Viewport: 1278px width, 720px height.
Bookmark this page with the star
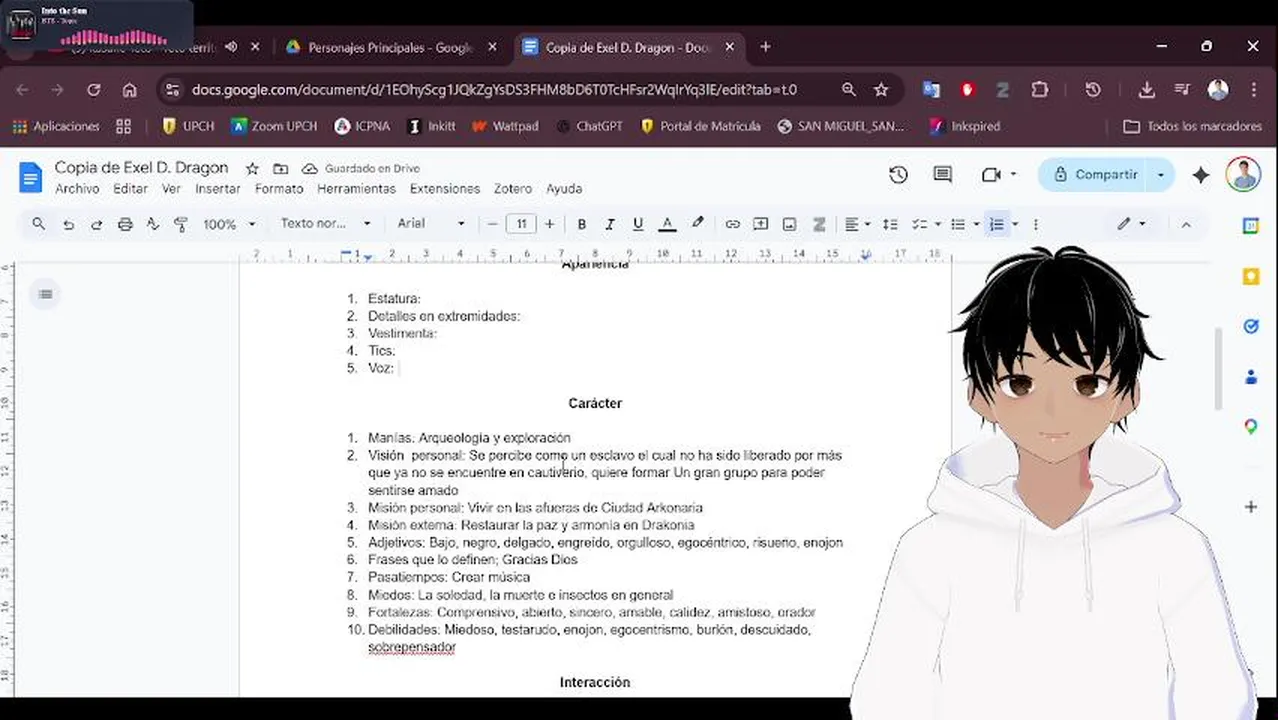click(881, 90)
